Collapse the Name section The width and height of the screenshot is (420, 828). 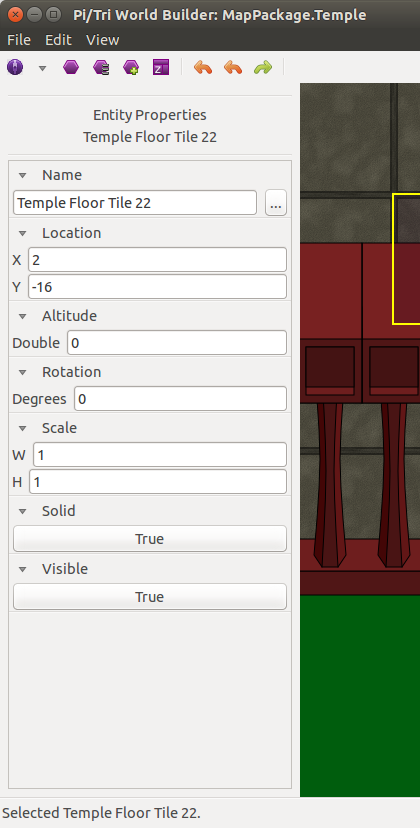point(22,175)
